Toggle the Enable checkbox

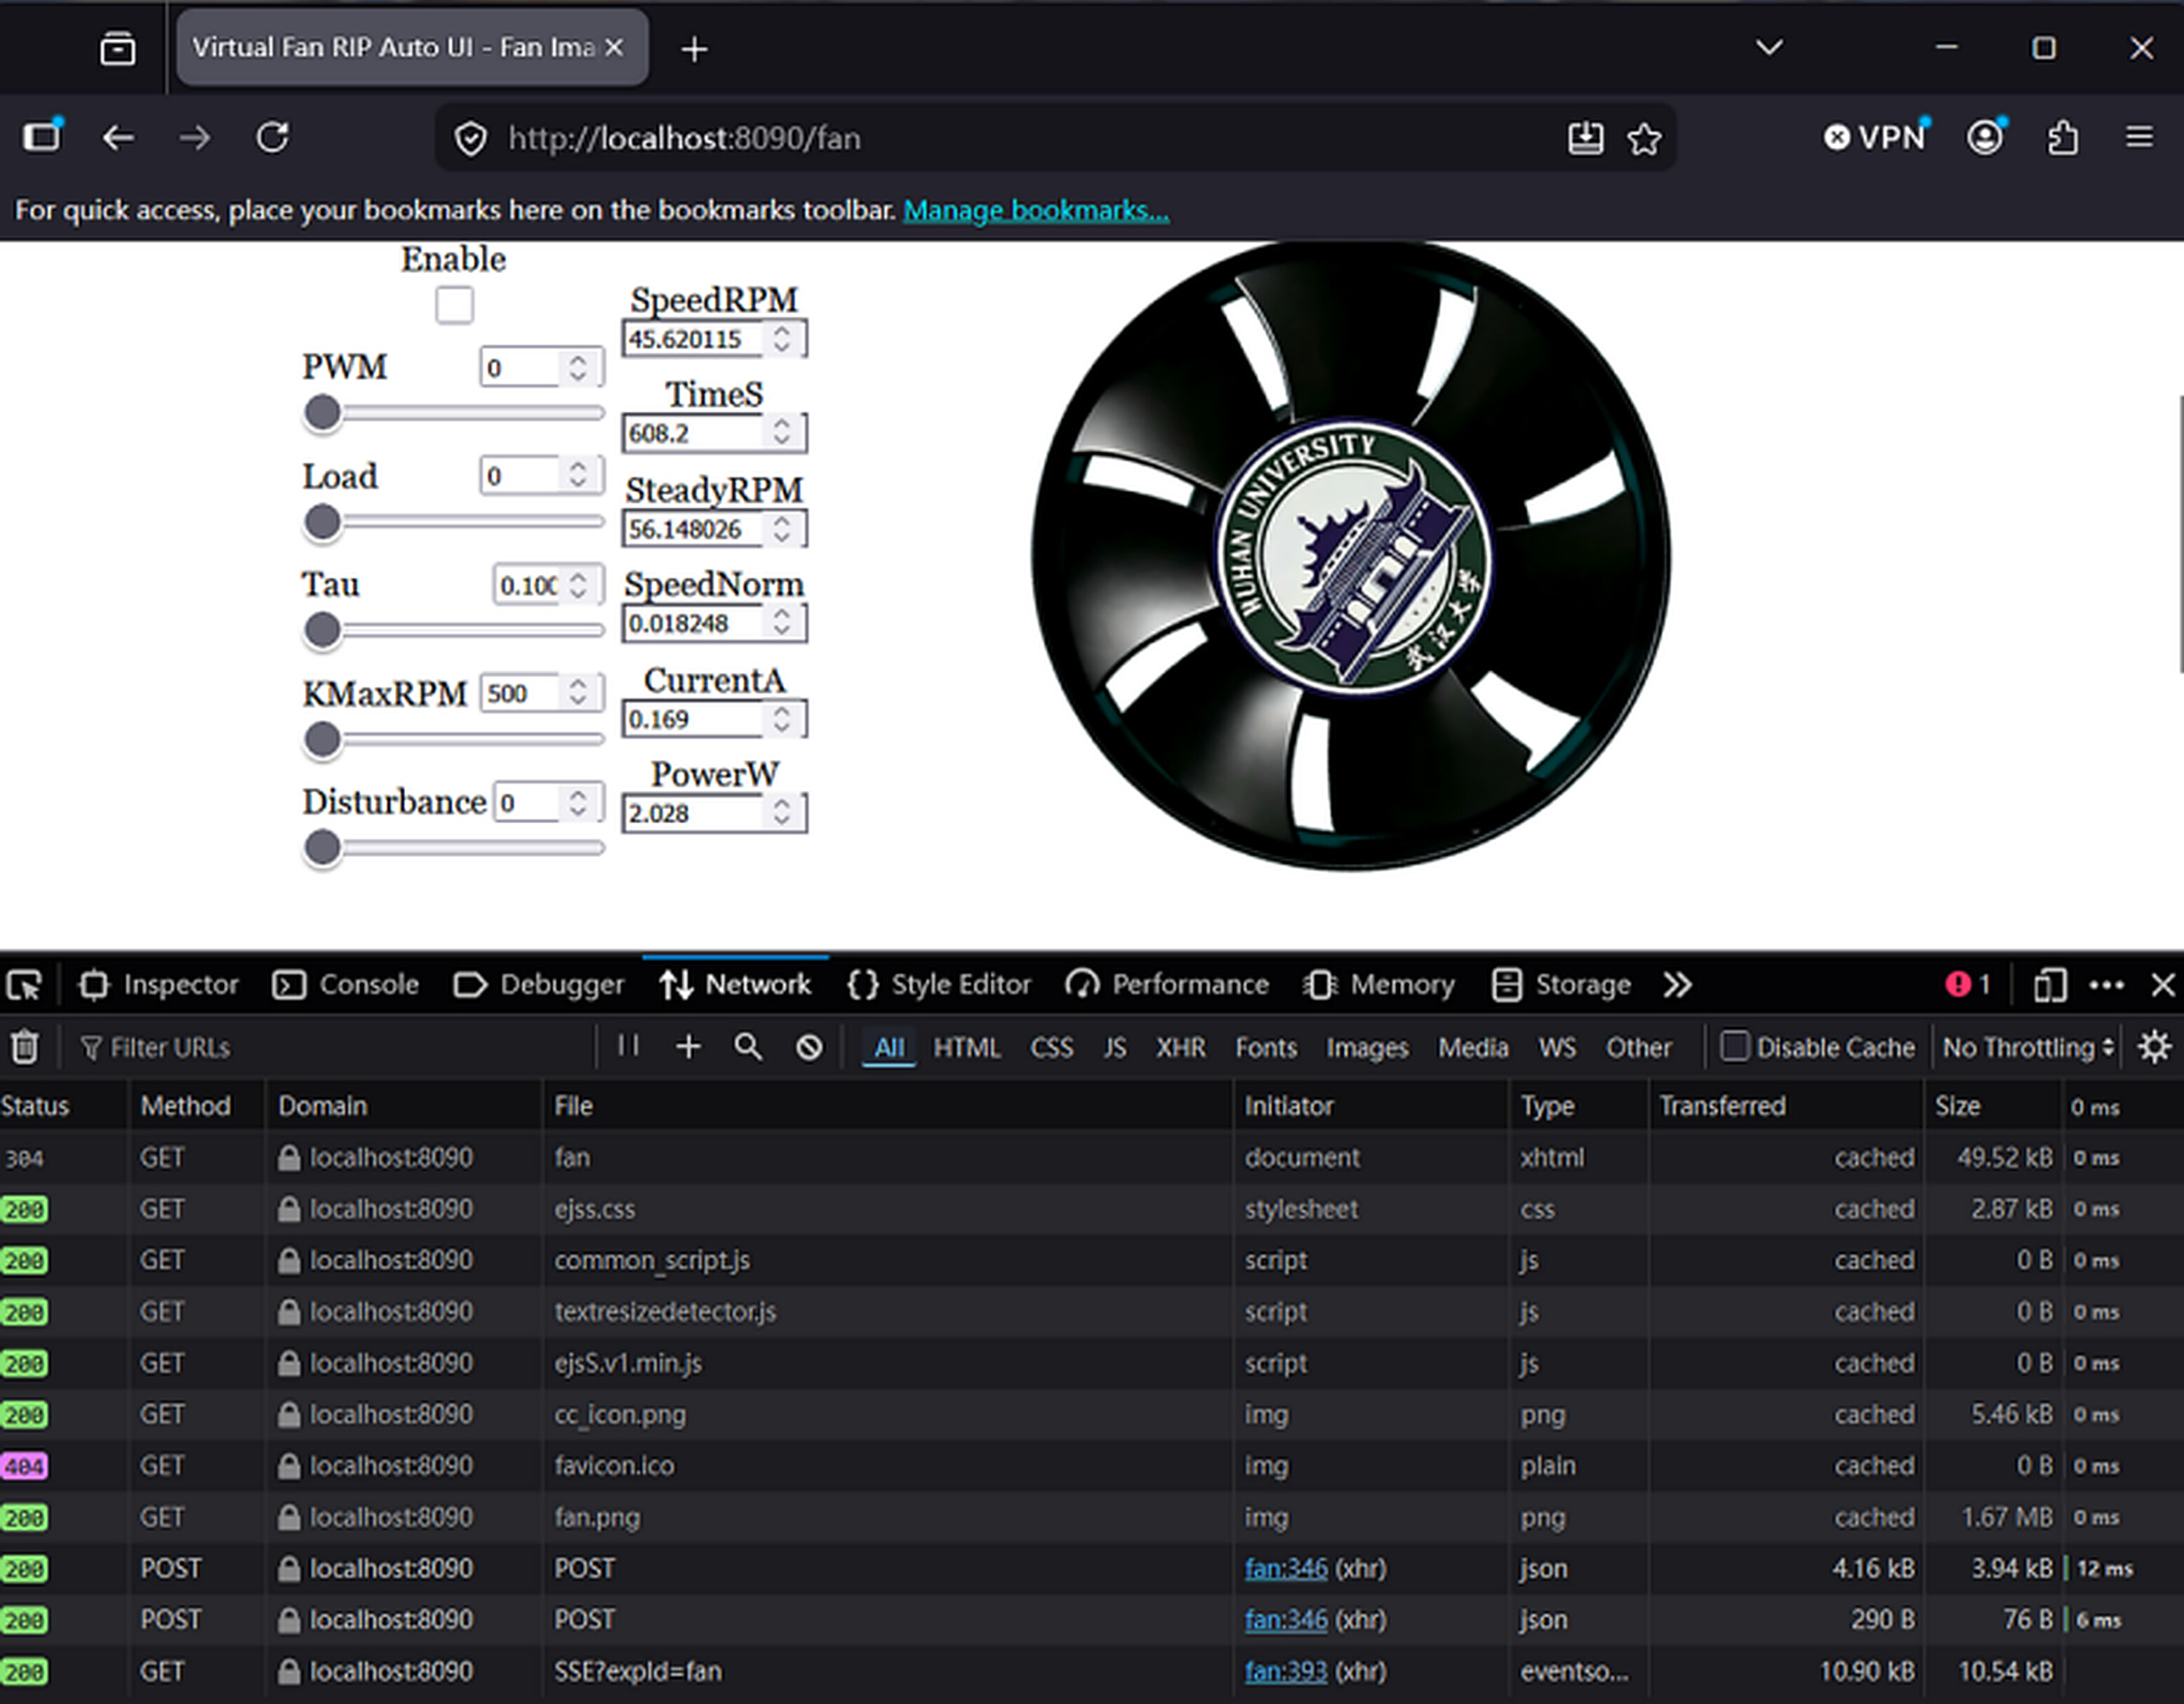pyautogui.click(x=454, y=305)
